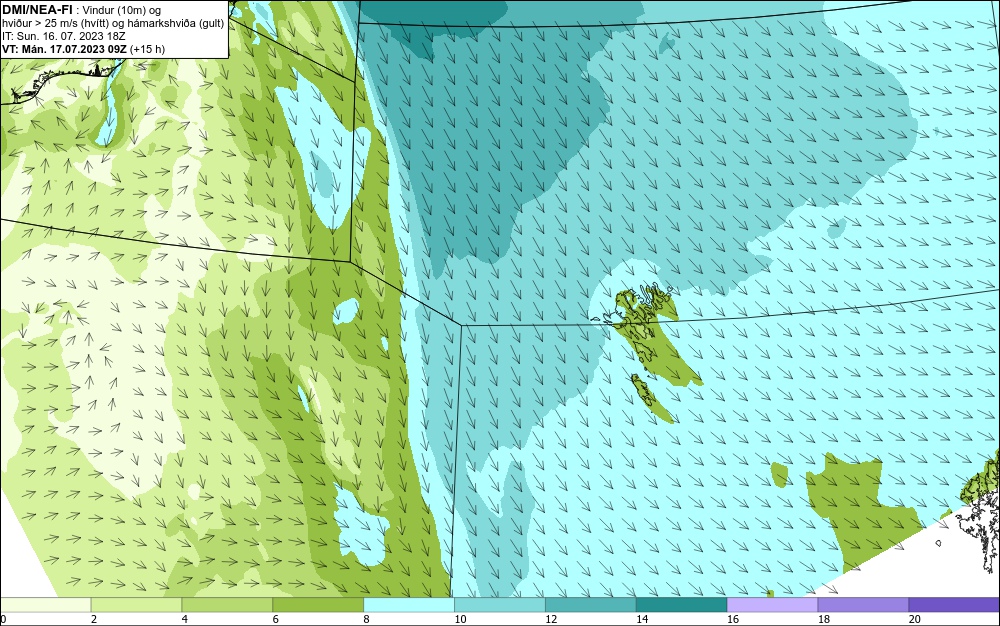Click the 18–20 m/s medium purple swatch
Image resolution: width=1000 pixels, height=626 pixels.
coord(864,604)
